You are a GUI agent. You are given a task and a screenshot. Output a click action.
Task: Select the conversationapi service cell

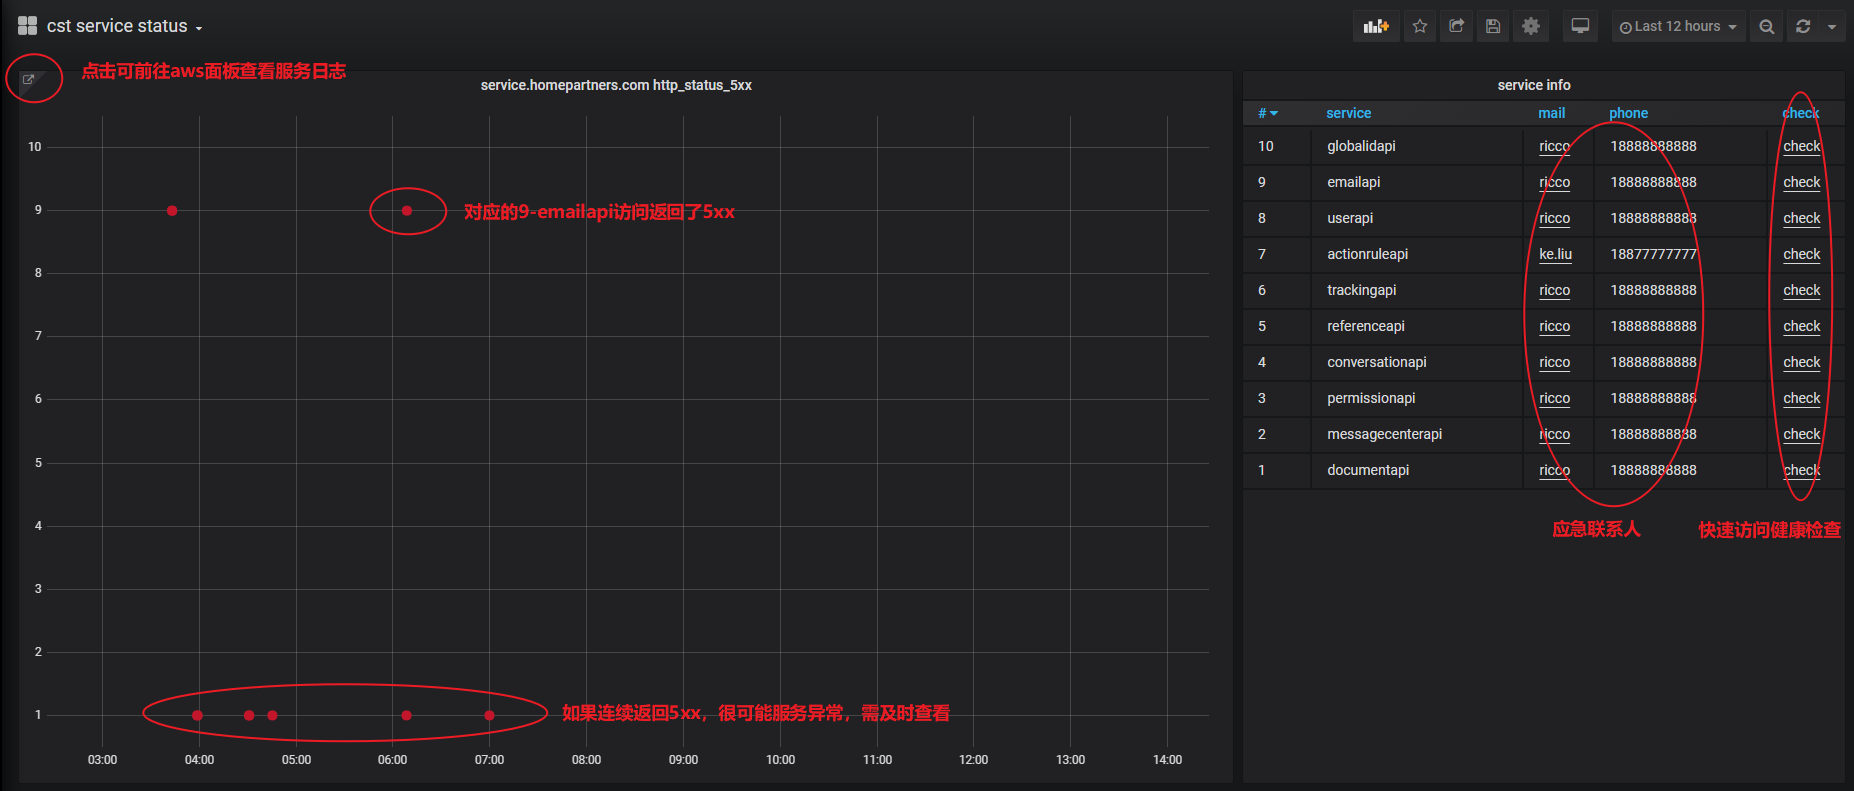(x=1417, y=362)
